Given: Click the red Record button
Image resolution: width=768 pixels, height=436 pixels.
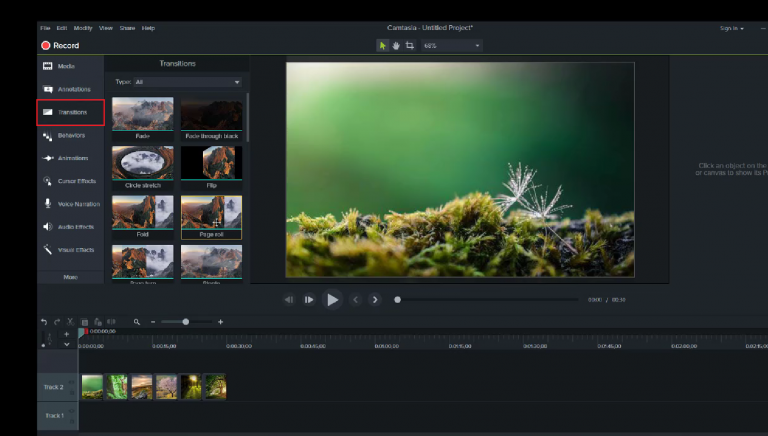Looking at the screenshot, I should point(60,46).
